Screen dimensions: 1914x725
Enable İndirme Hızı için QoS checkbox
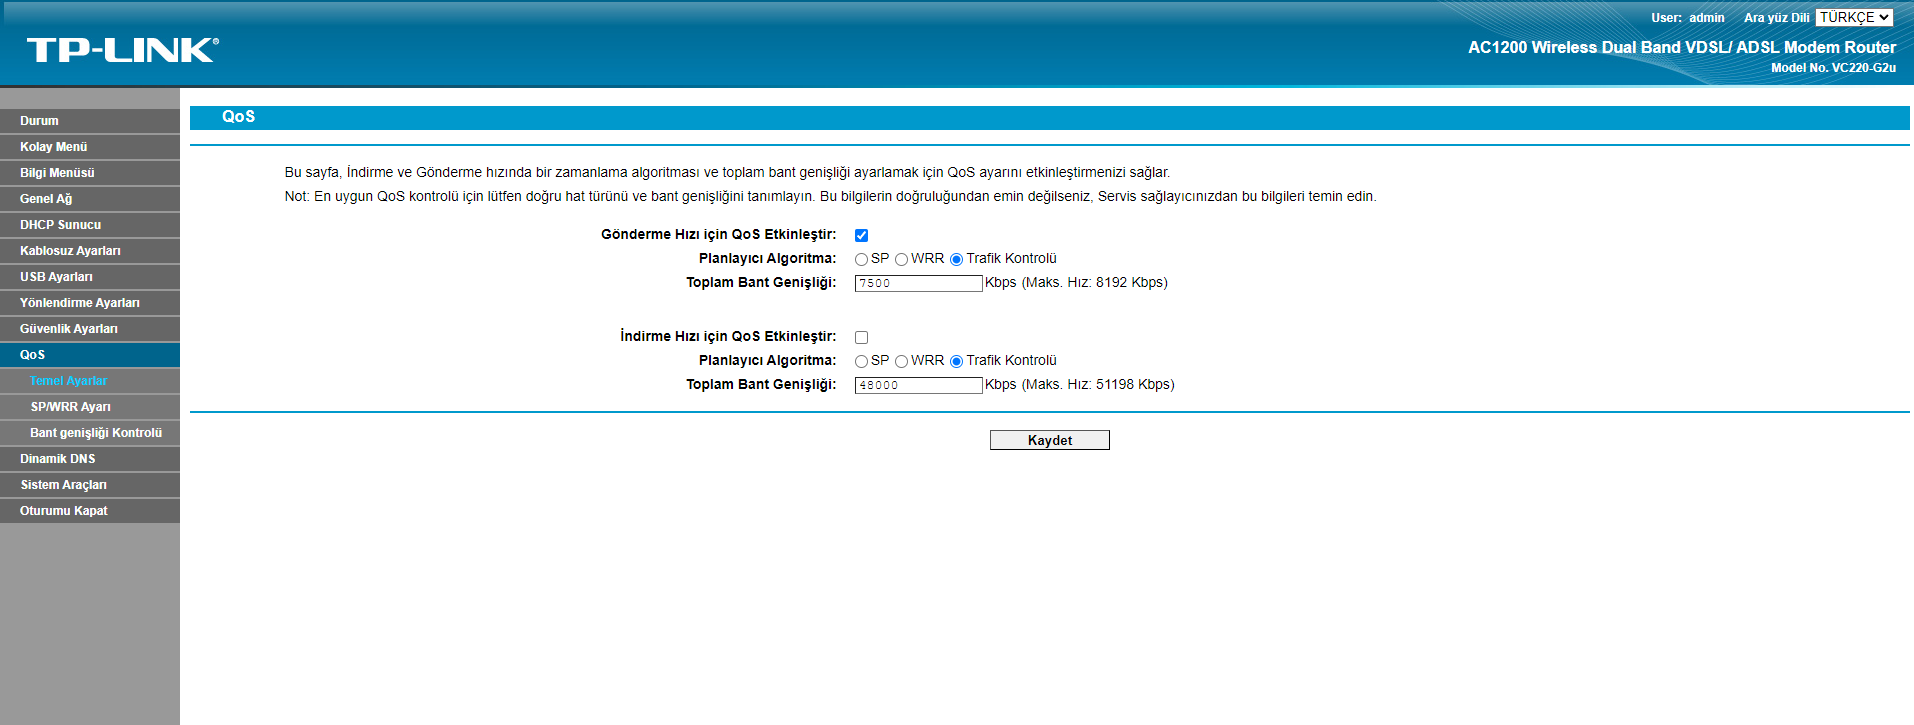(861, 337)
